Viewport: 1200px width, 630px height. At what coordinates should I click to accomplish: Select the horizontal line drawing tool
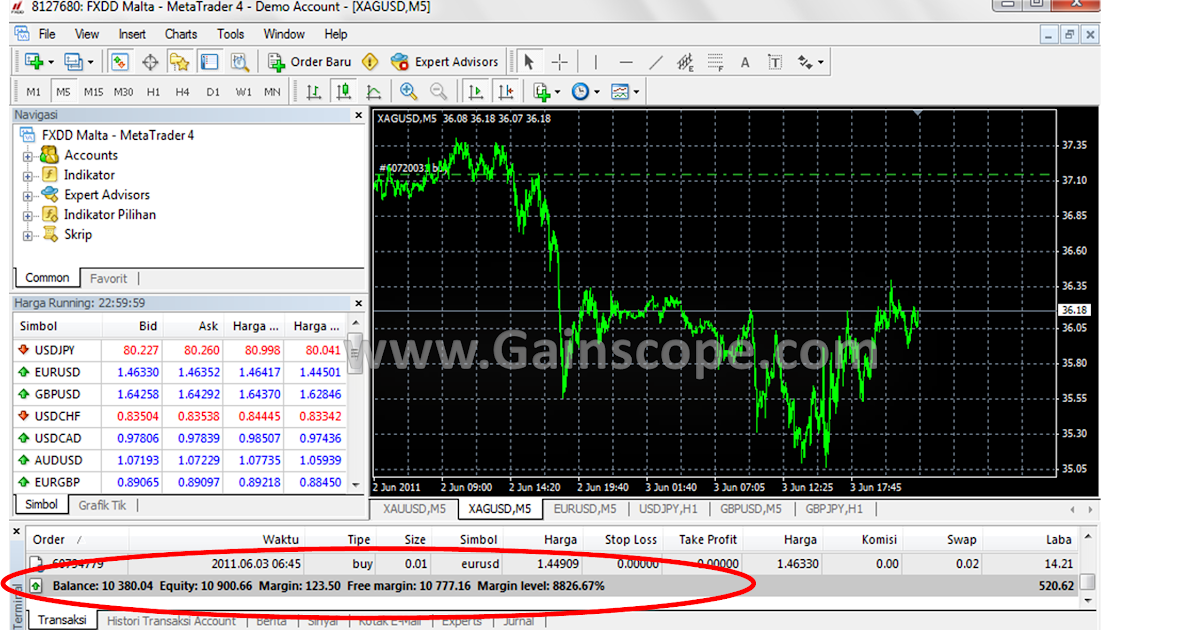[x=626, y=62]
